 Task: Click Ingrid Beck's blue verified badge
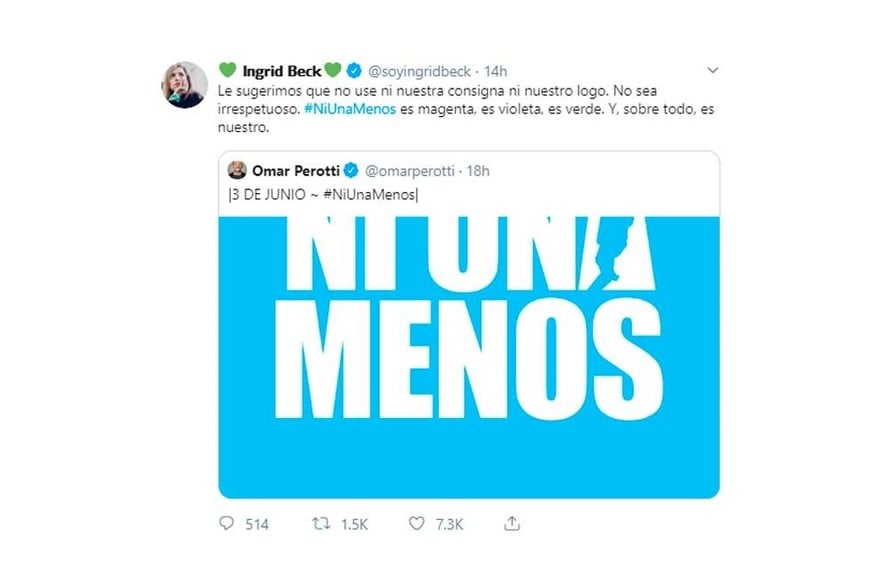(354, 70)
